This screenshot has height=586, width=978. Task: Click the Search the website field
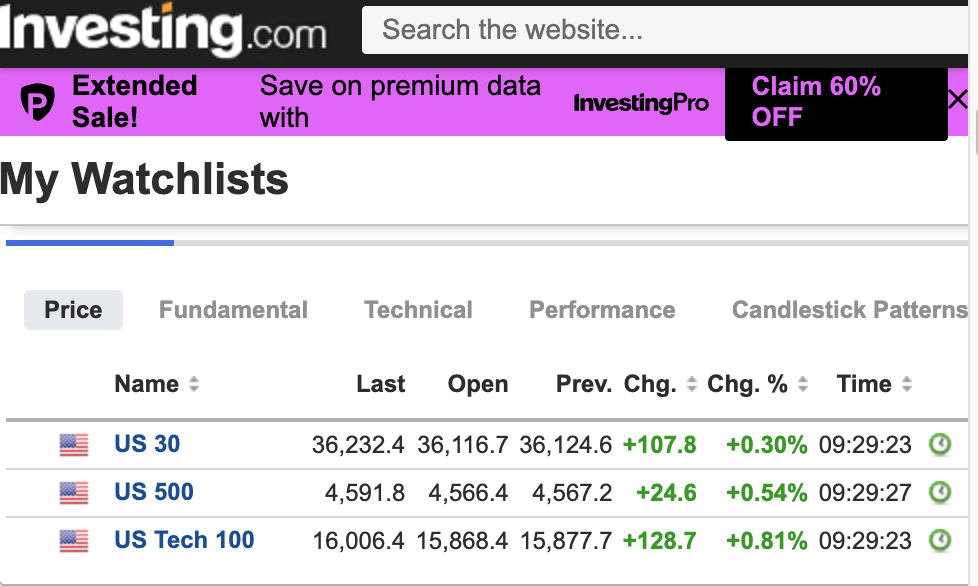[x=660, y=30]
